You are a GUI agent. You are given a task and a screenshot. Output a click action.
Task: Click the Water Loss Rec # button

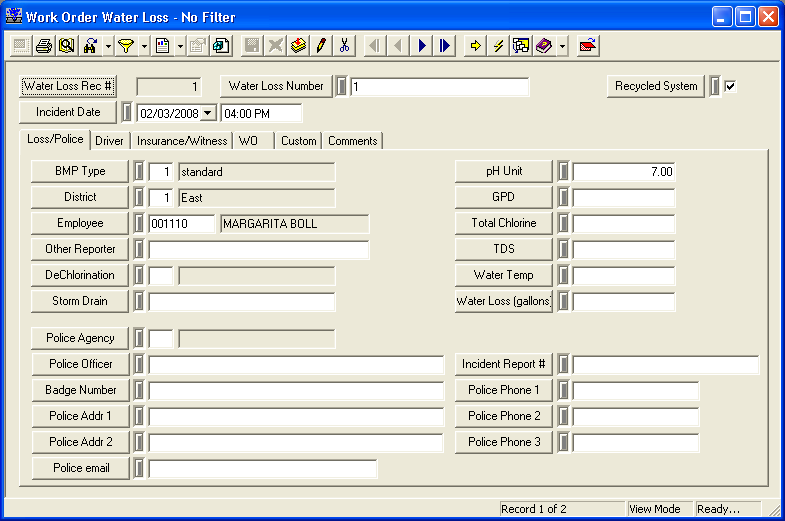tap(68, 86)
